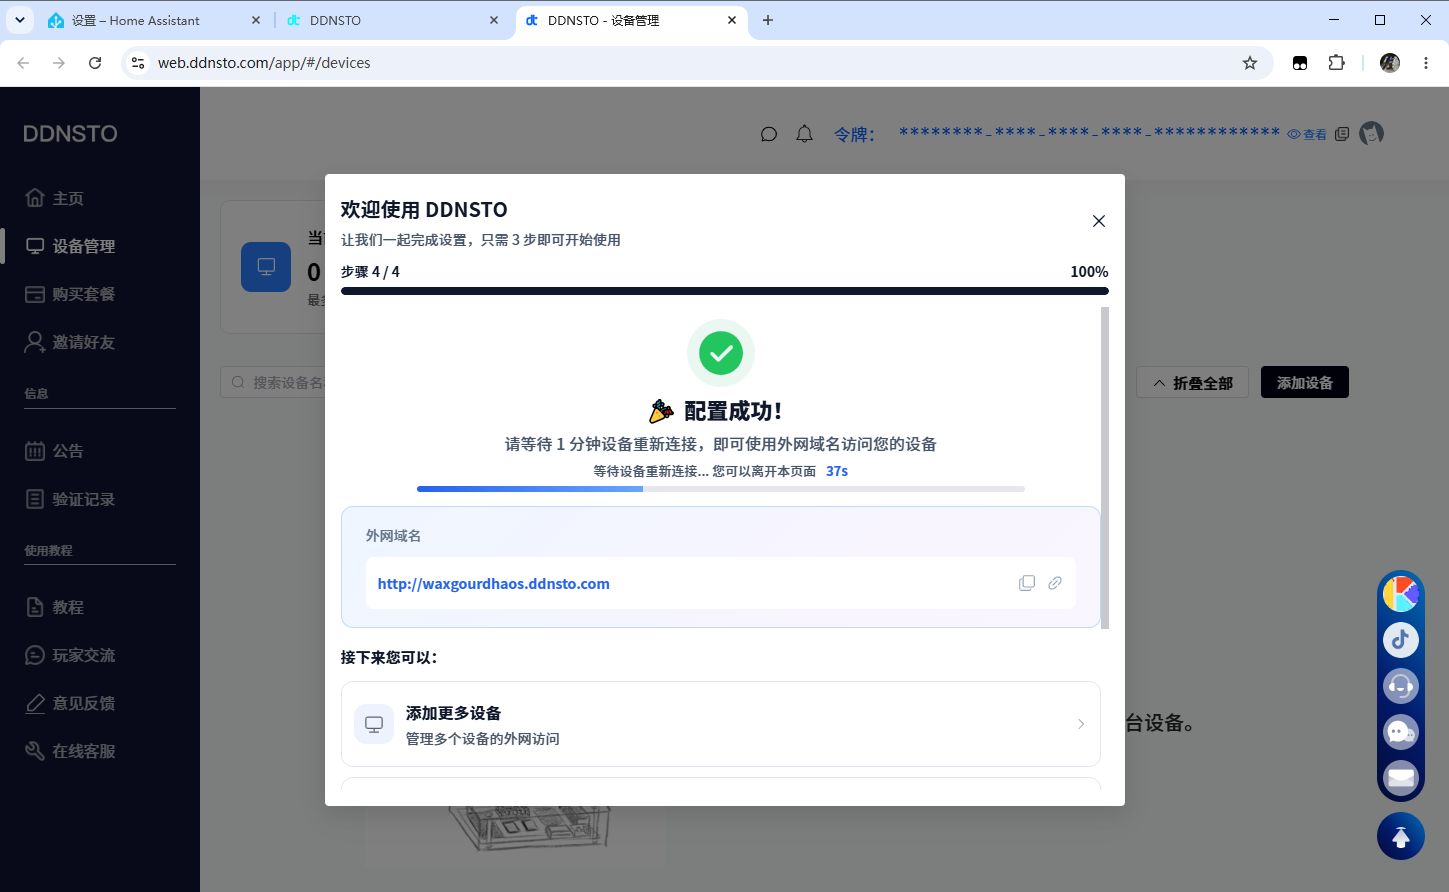The image size is (1449, 892).
Task: Open 邀请好友 in the sidebar
Action: [70, 342]
